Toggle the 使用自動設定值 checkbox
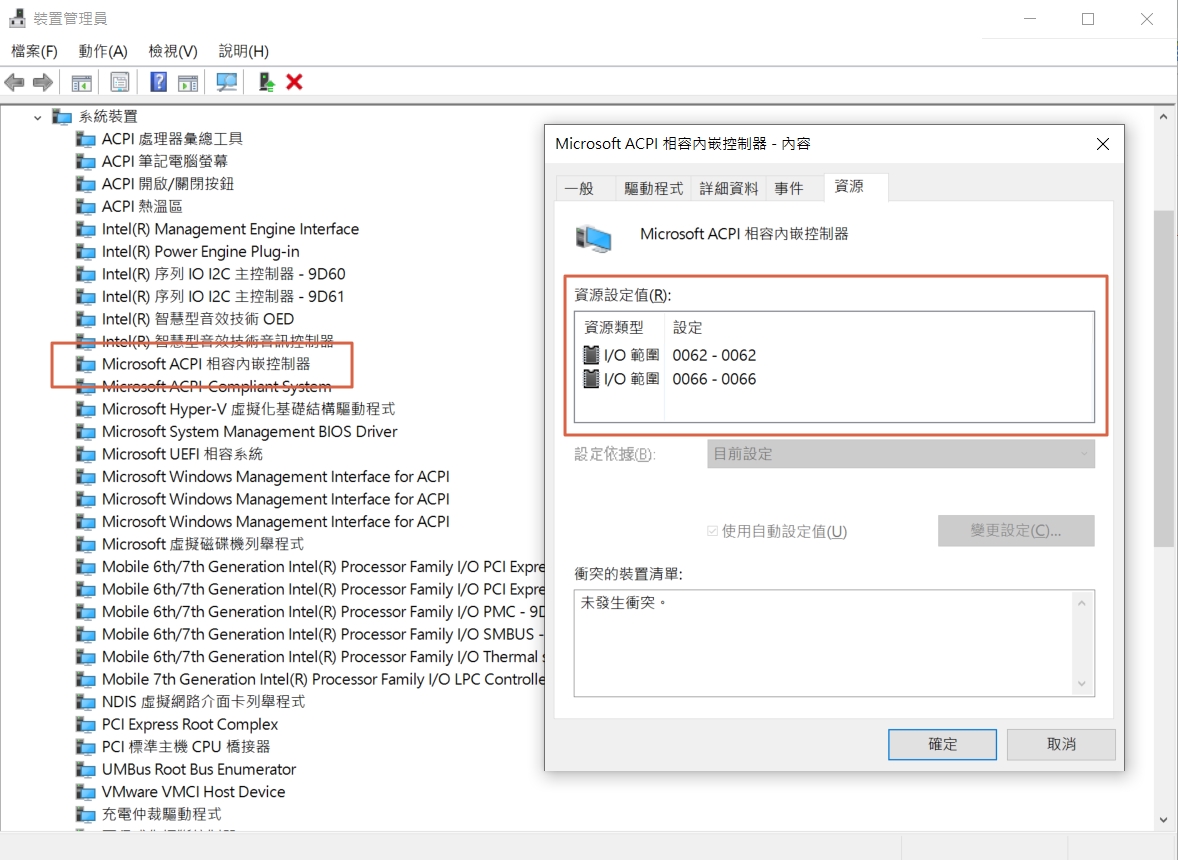The width and height of the screenshot is (1178, 860). coord(713,531)
